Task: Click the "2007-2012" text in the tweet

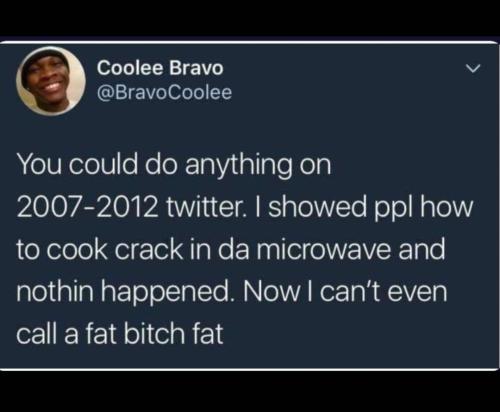Action: [87, 207]
